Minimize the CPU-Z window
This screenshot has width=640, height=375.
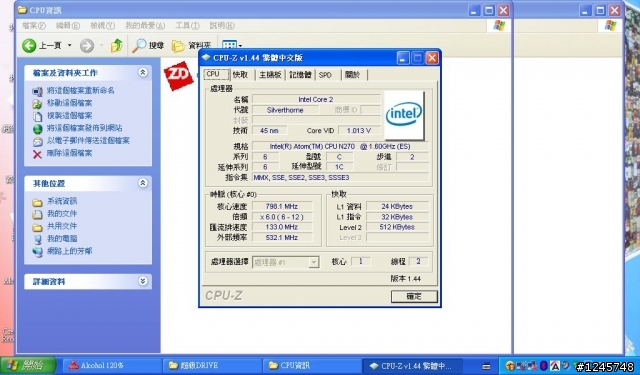pos(402,58)
